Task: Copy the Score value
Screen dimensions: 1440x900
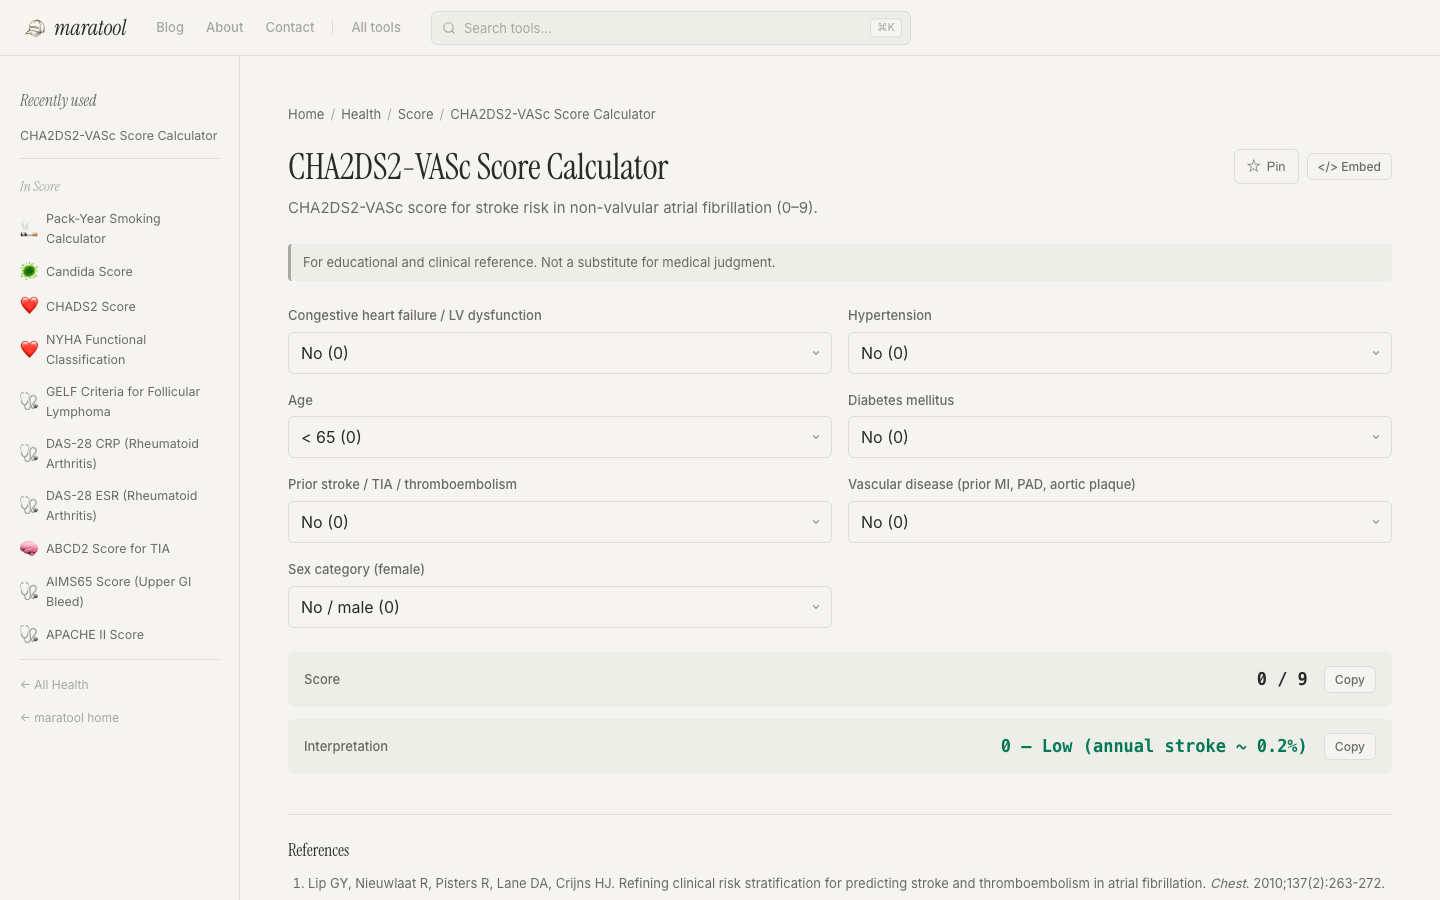Action: click(x=1350, y=679)
